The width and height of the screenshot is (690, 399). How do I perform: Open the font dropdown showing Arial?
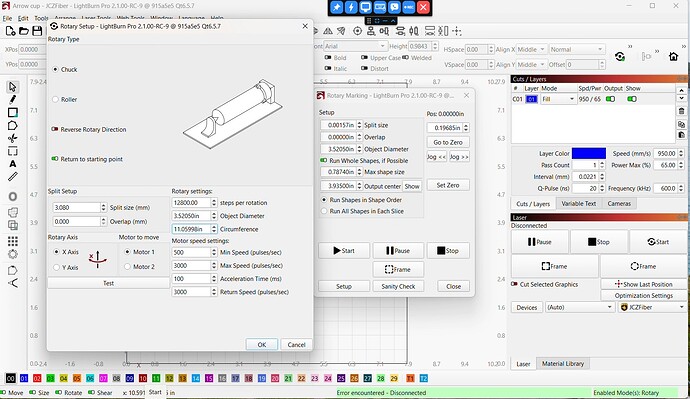point(355,46)
